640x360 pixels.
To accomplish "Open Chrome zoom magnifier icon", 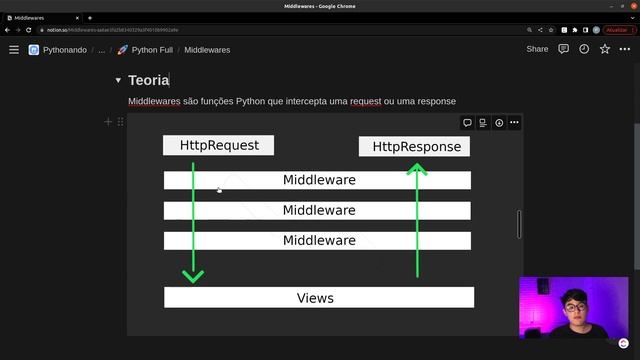I will click(x=529, y=30).
